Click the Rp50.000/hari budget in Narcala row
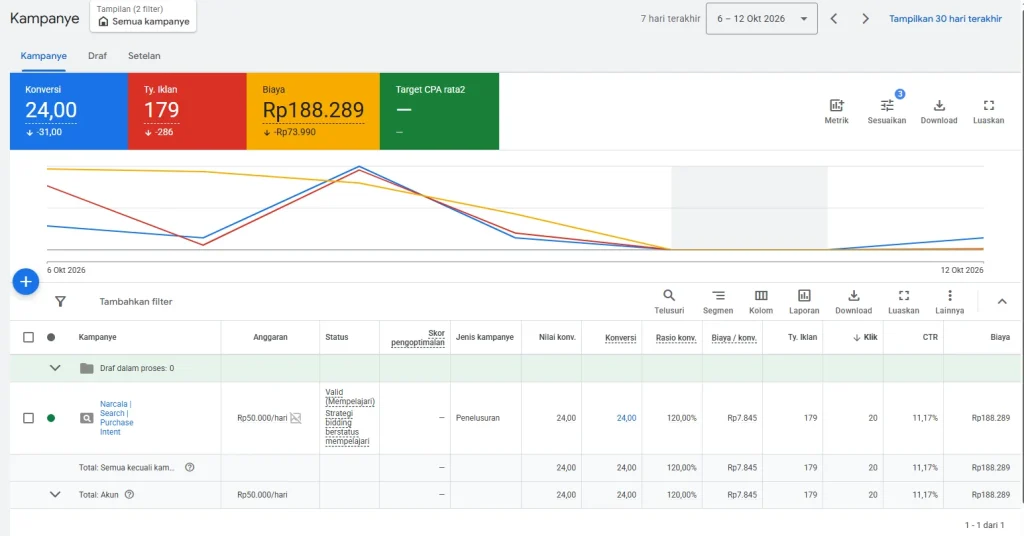The image size is (1024, 536). coord(262,418)
